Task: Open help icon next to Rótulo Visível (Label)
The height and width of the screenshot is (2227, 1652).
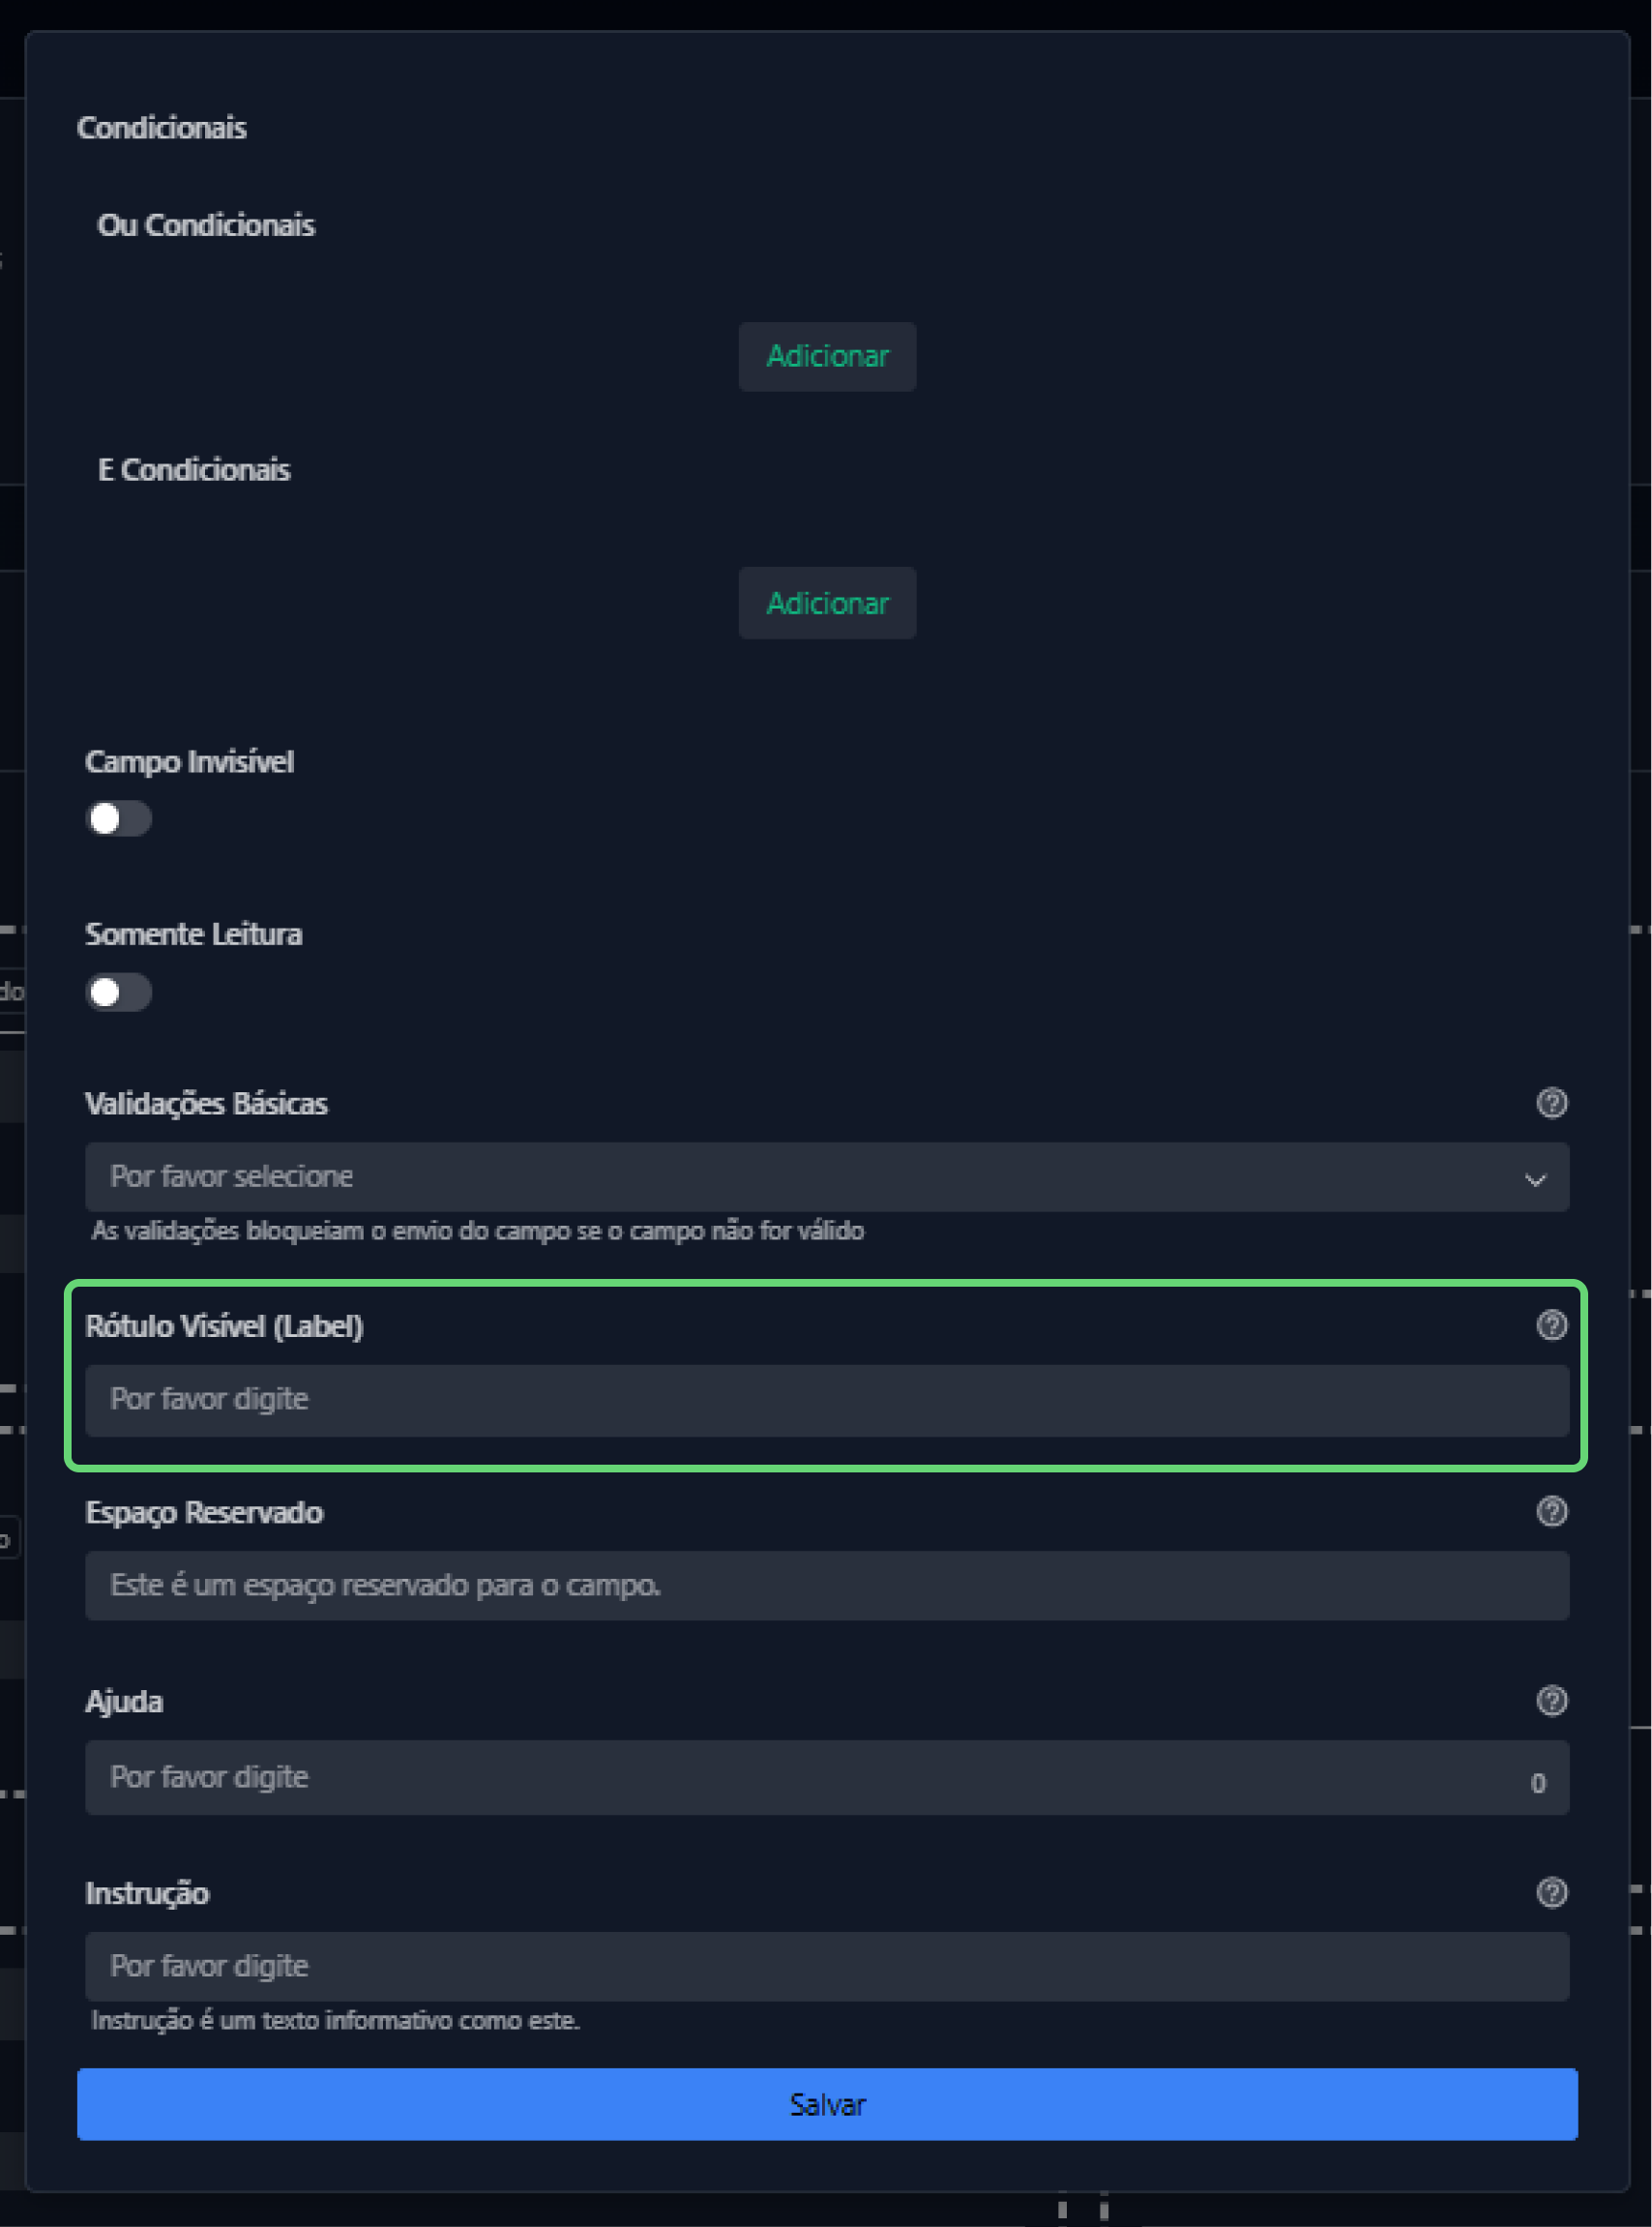Action: click(x=1551, y=1327)
